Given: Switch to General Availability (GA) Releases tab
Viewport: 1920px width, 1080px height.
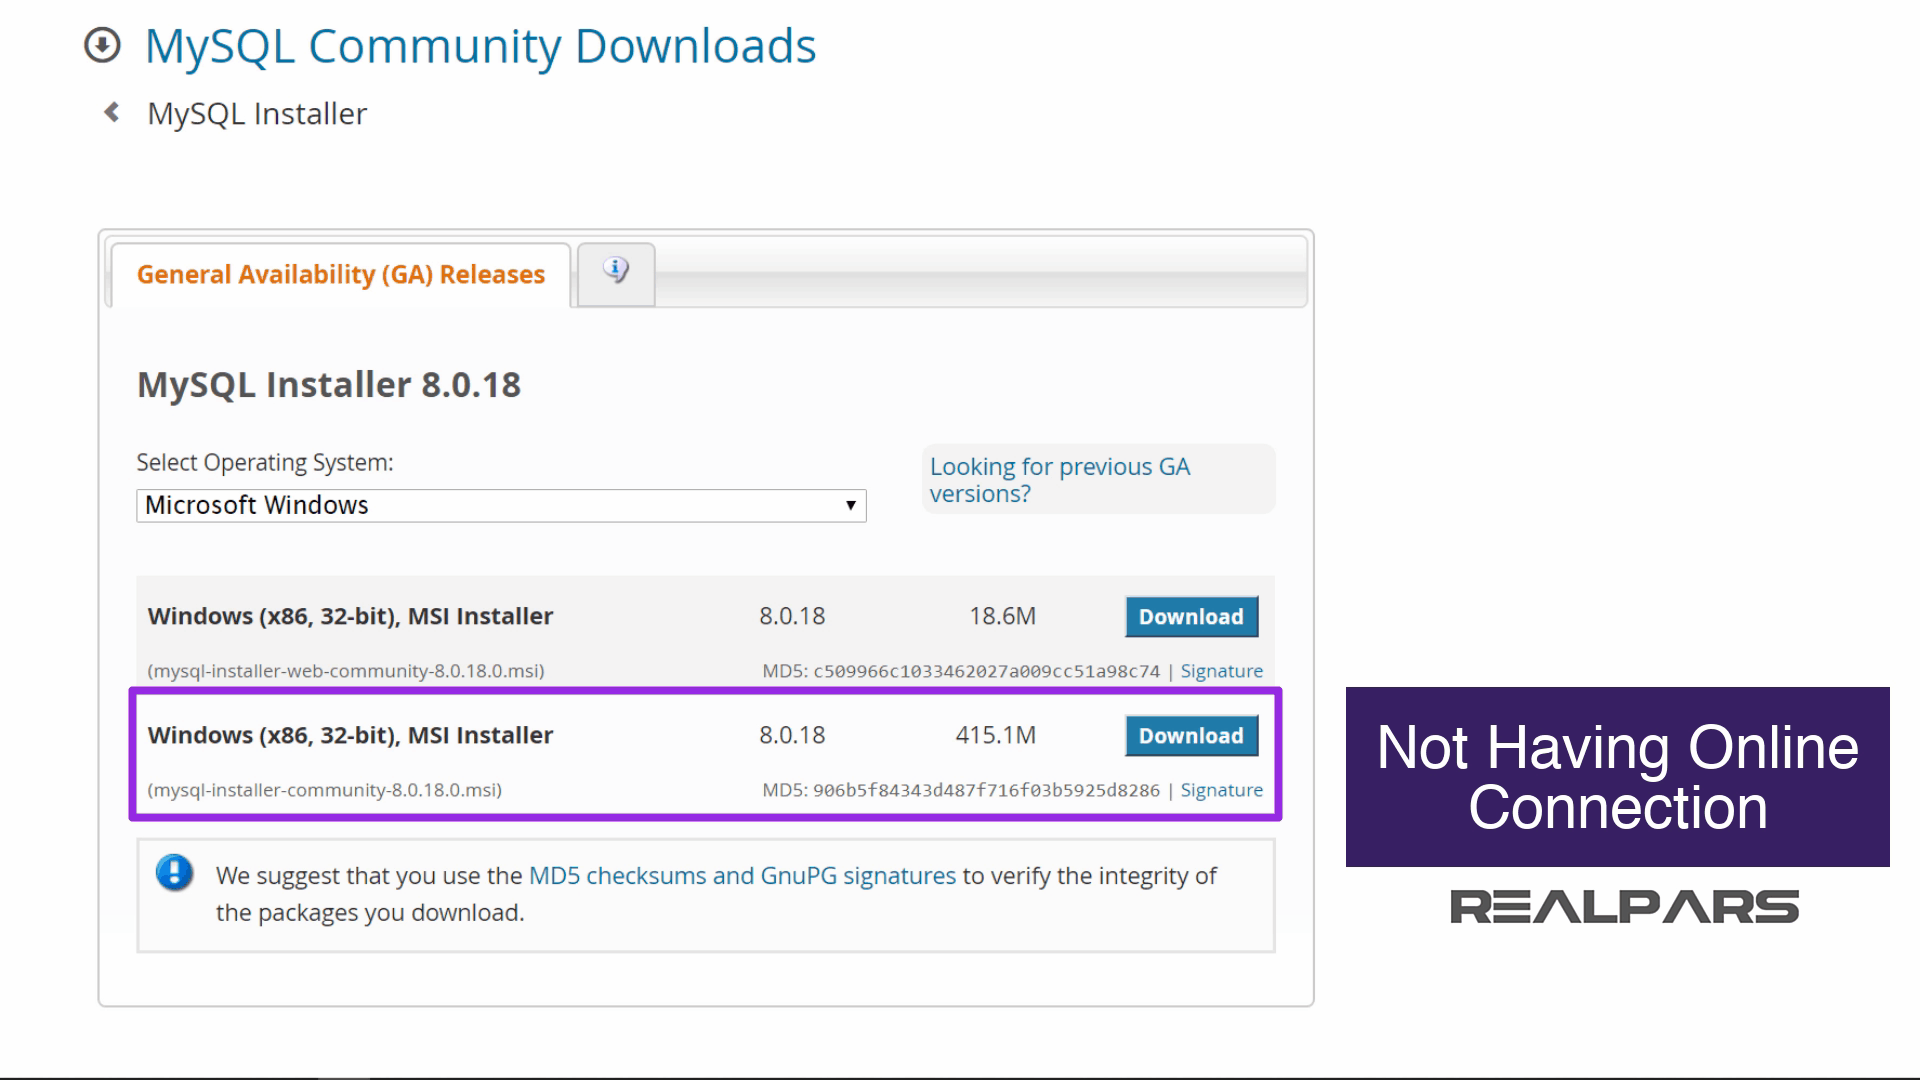Looking at the screenshot, I should pos(340,274).
